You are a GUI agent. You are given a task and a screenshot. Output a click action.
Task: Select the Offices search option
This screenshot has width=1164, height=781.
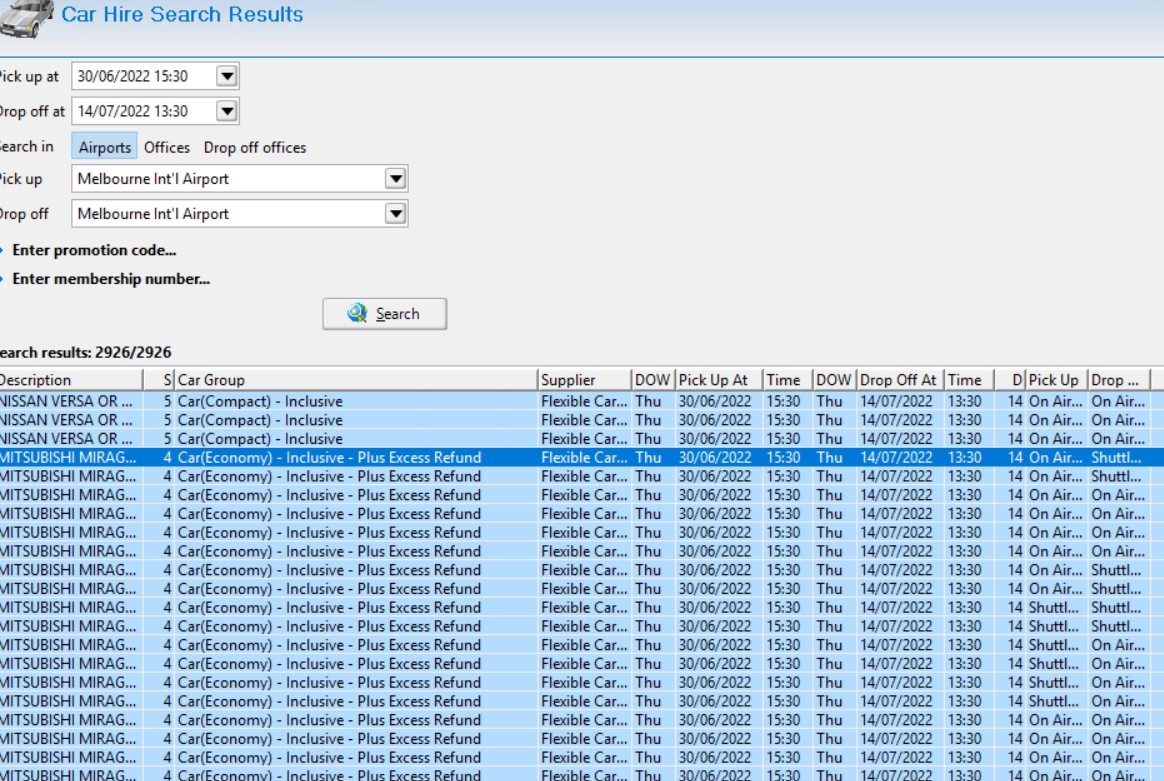[x=167, y=147]
